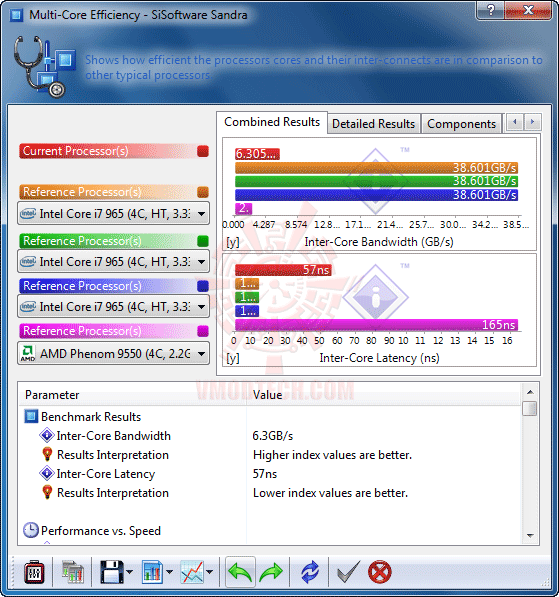Switch to the Detailed Results tab
This screenshot has width=559, height=597.
point(374,124)
